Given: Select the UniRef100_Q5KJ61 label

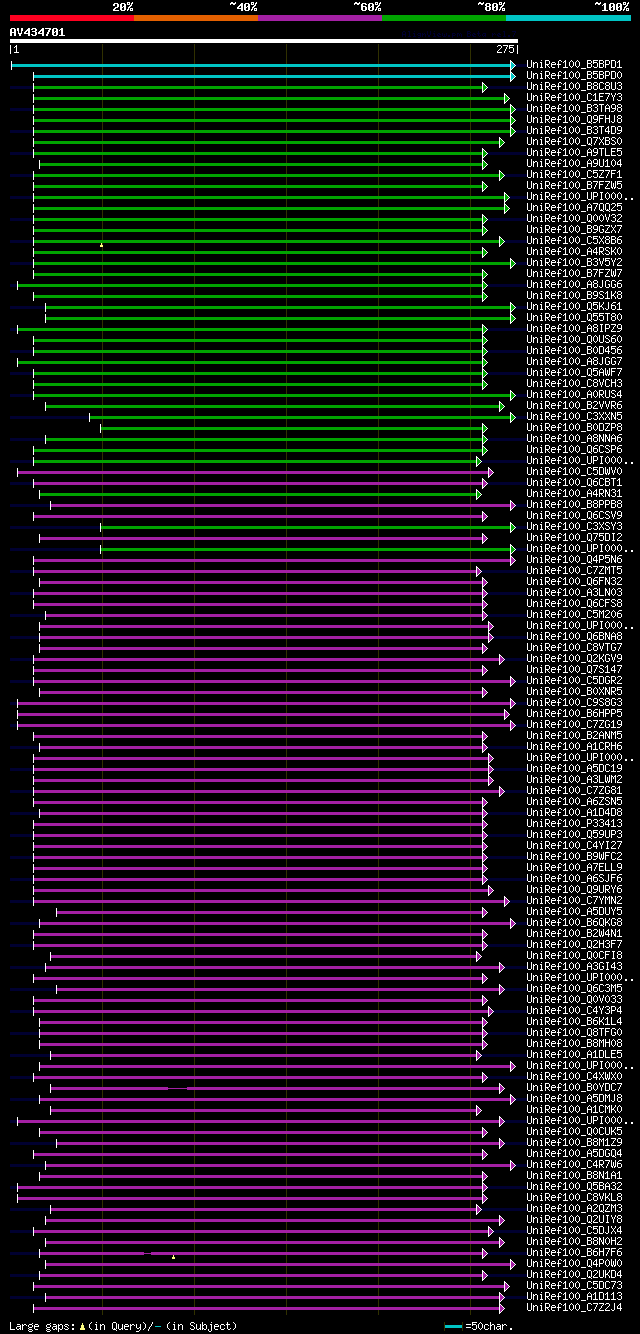Looking at the screenshot, I should [x=574, y=307].
